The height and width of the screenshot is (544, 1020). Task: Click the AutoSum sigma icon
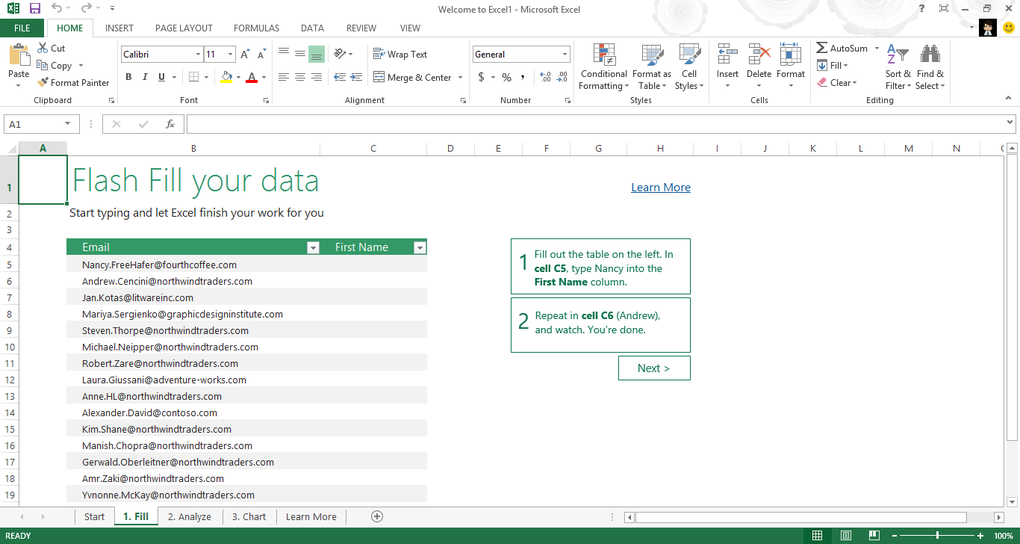tap(821, 48)
